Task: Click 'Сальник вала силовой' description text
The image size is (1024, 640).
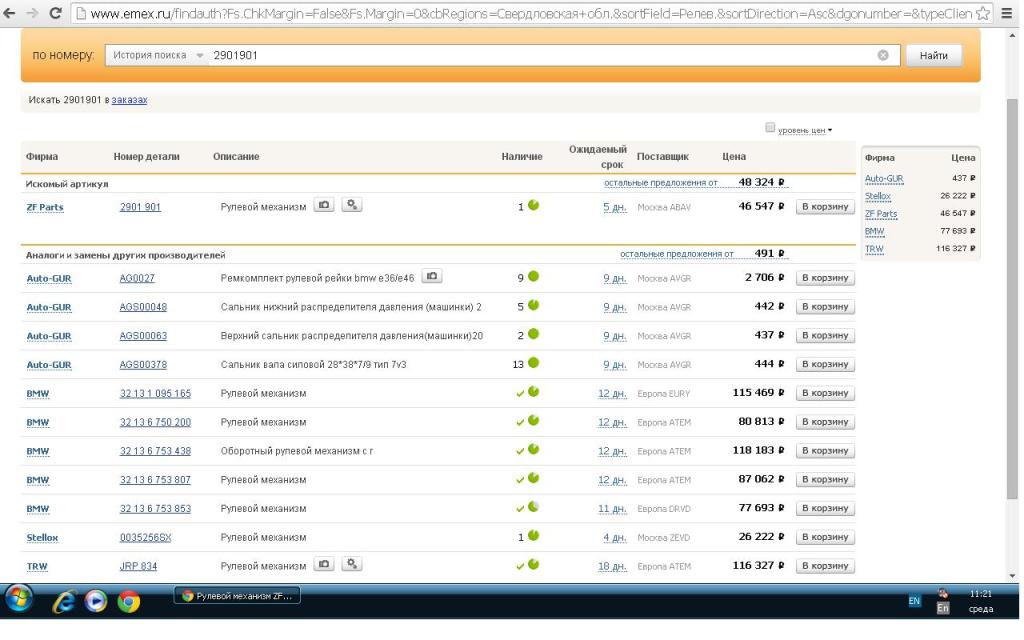Action: [313, 364]
